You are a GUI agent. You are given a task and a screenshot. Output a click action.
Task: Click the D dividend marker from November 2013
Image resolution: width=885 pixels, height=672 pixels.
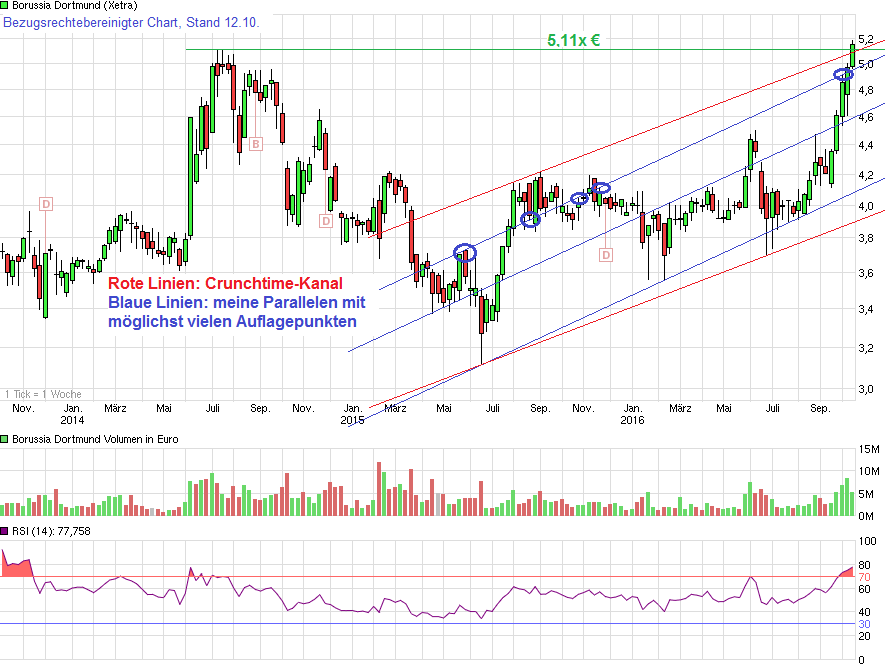[46, 204]
